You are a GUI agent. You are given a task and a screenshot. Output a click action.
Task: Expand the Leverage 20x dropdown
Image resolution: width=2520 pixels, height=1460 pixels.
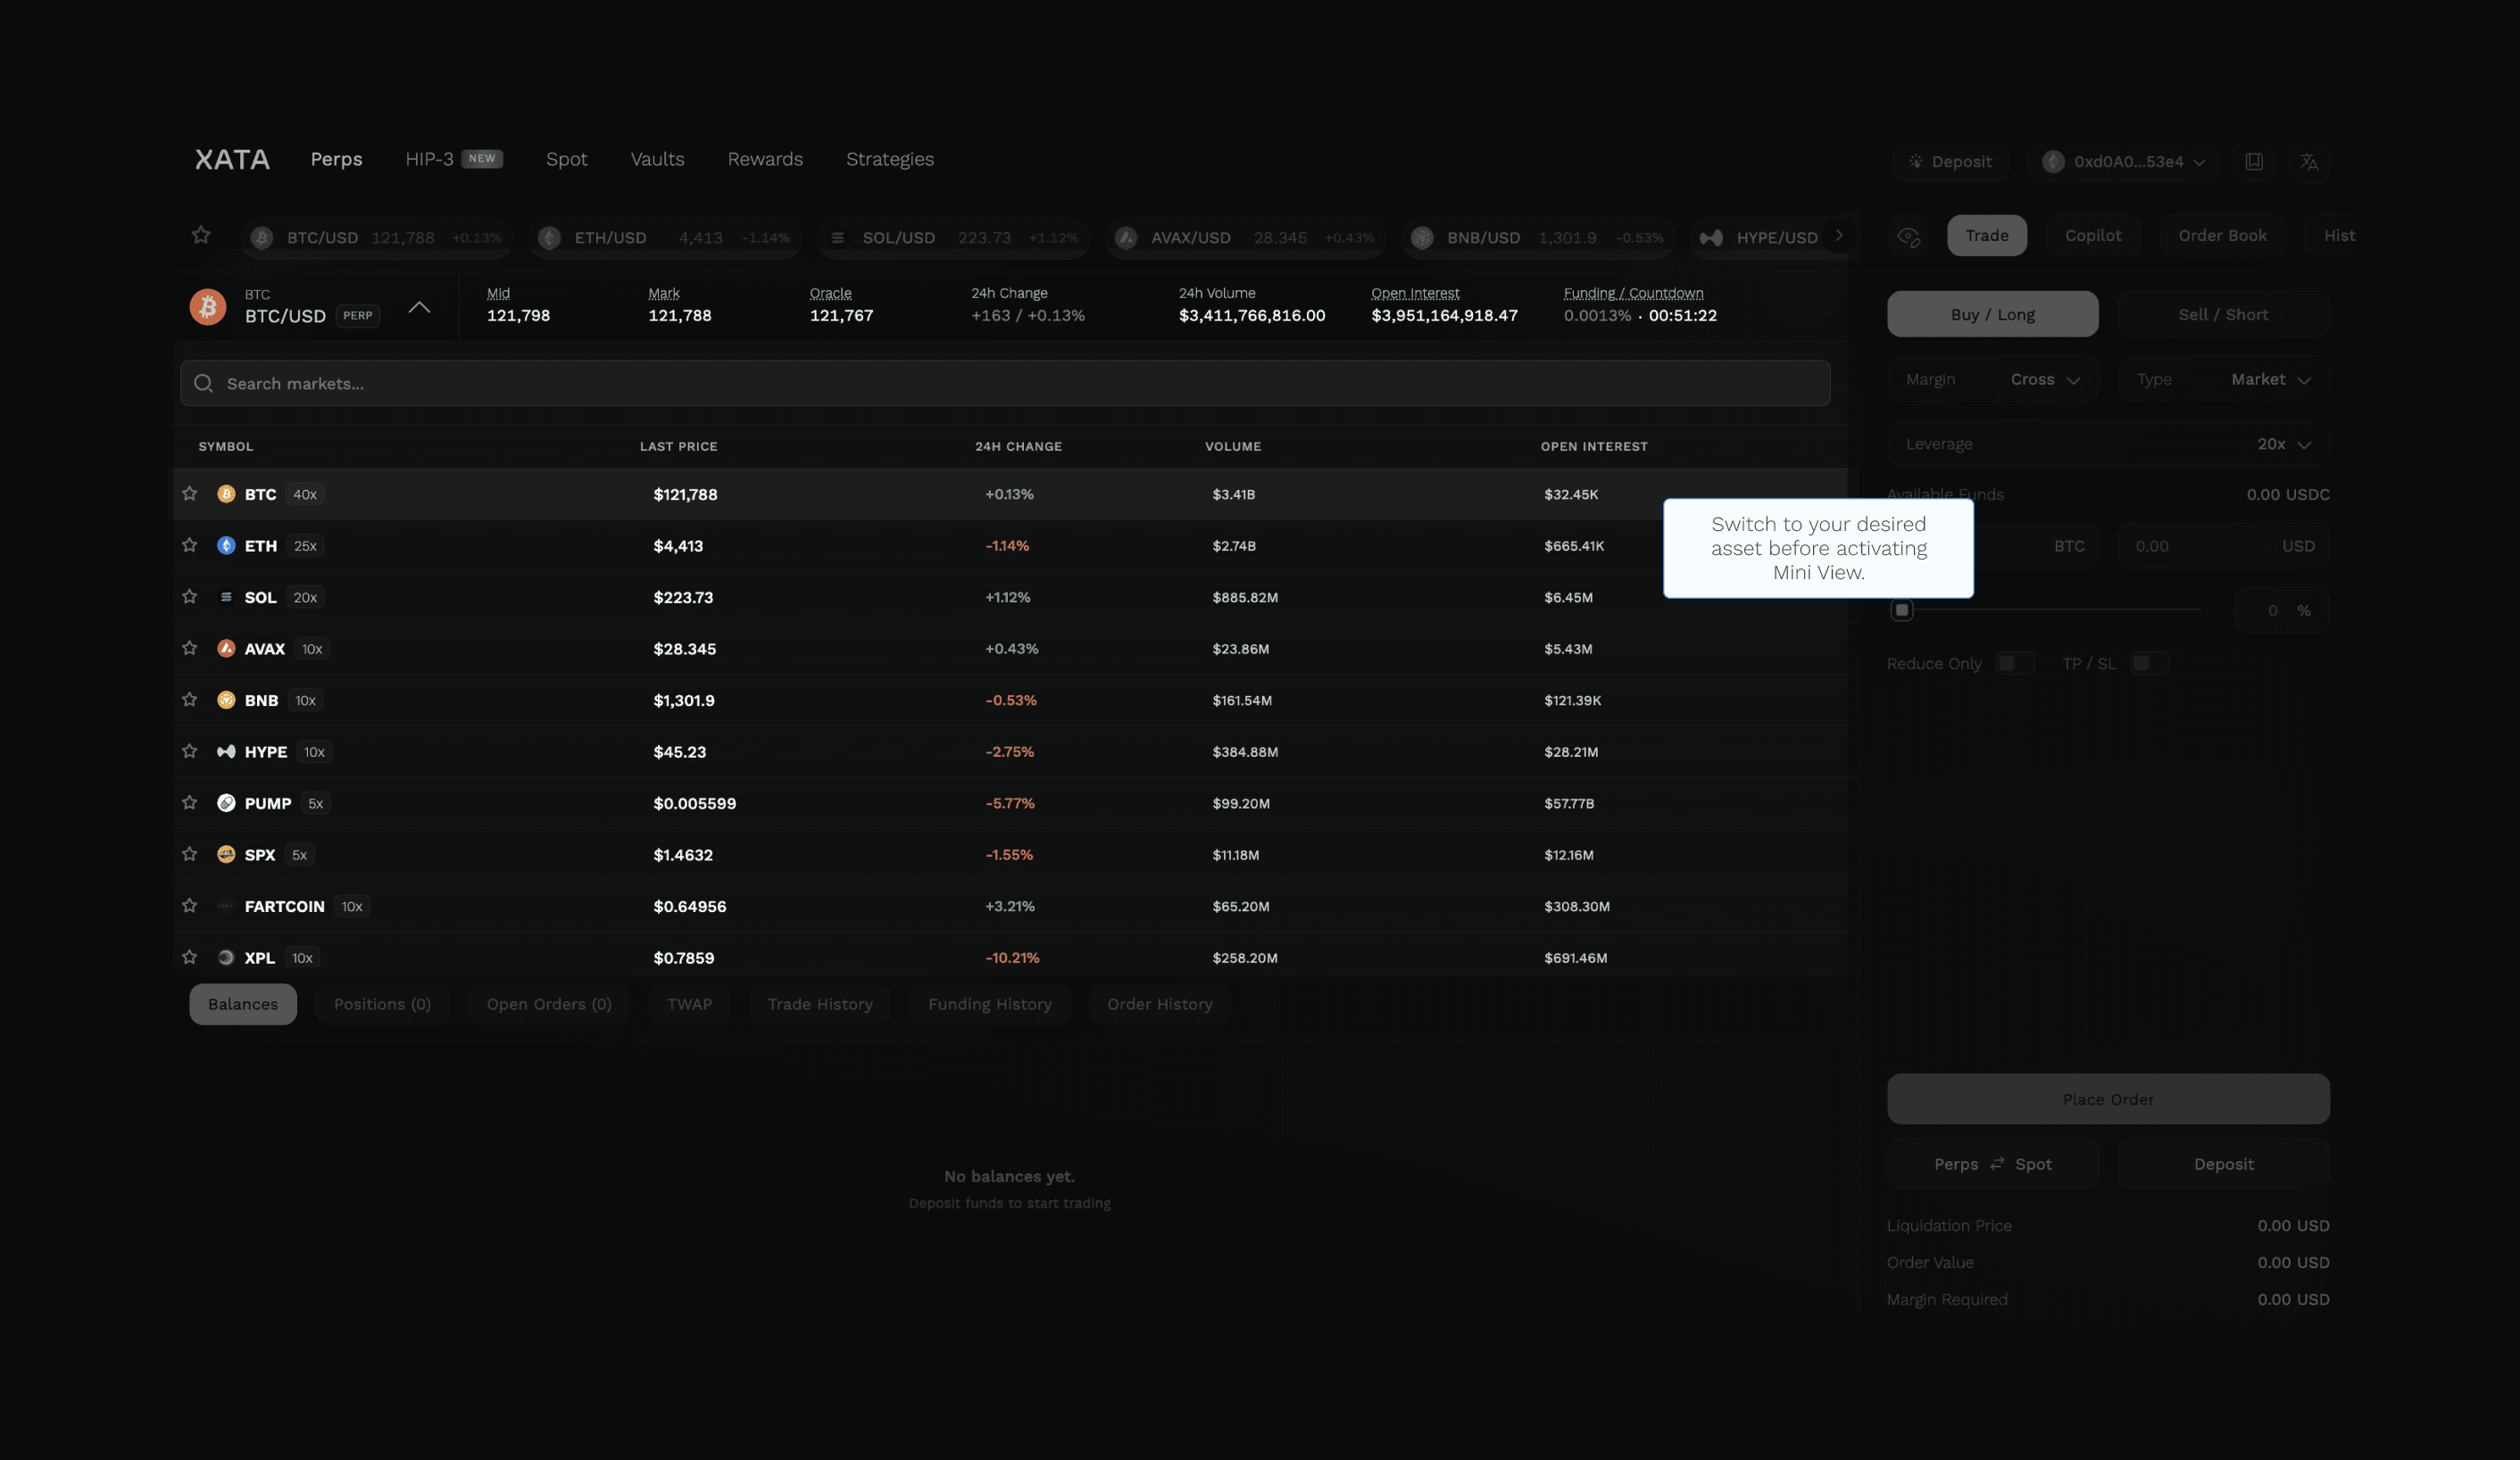click(x=2283, y=444)
